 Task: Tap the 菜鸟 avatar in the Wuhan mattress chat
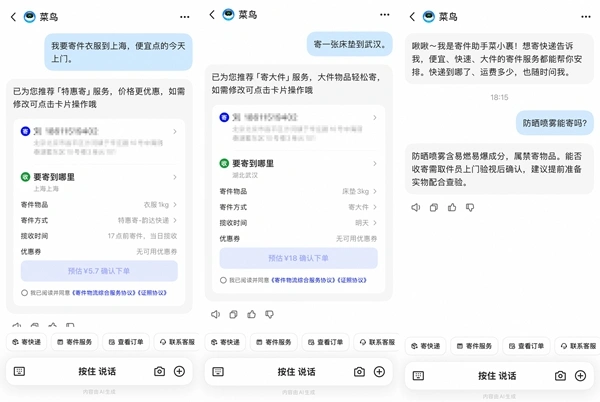[228, 15]
